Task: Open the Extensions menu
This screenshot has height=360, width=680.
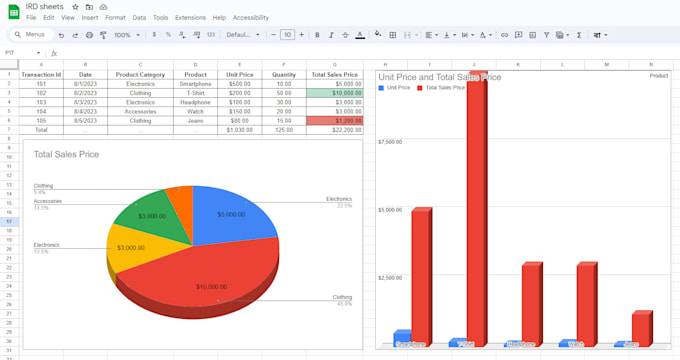Action: point(190,18)
